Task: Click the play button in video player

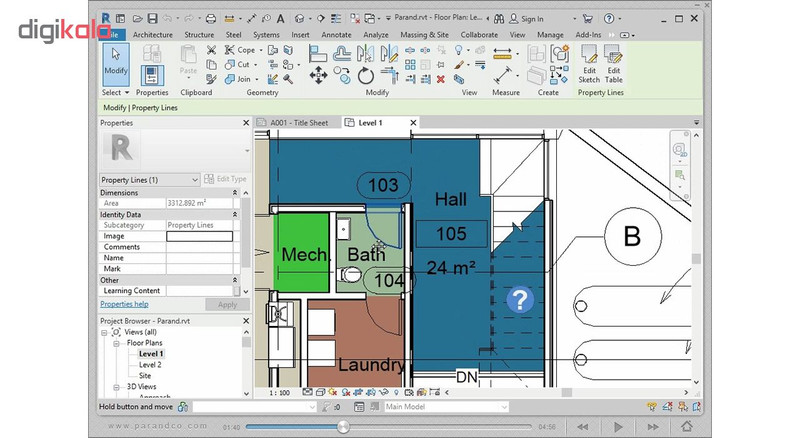Action: coord(618,427)
